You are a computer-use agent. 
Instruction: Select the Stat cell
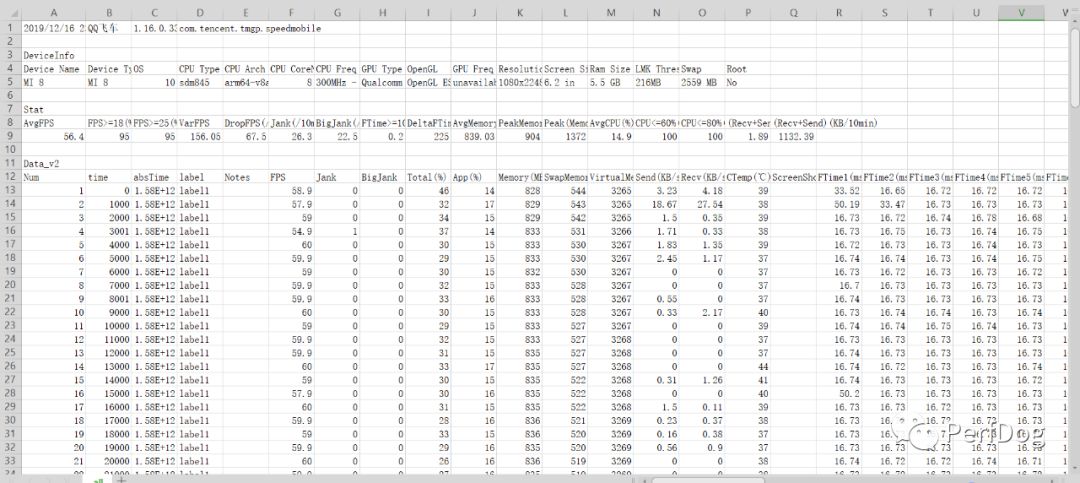tap(54, 109)
